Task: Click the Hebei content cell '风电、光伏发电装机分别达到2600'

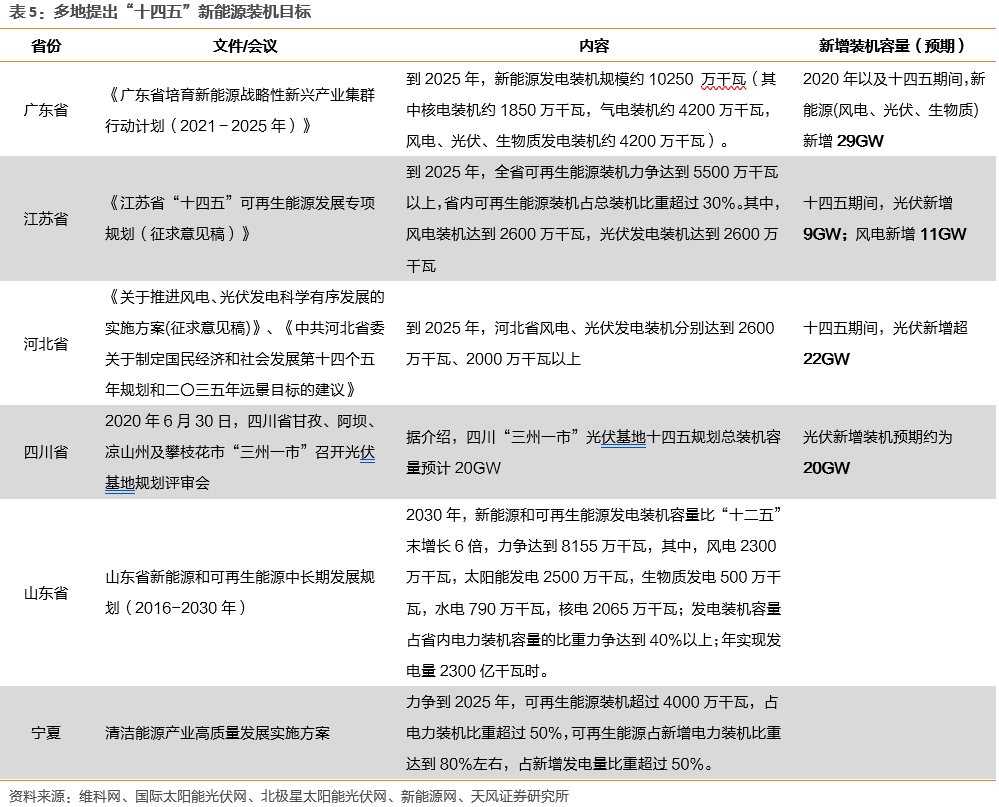Action: 590,343
